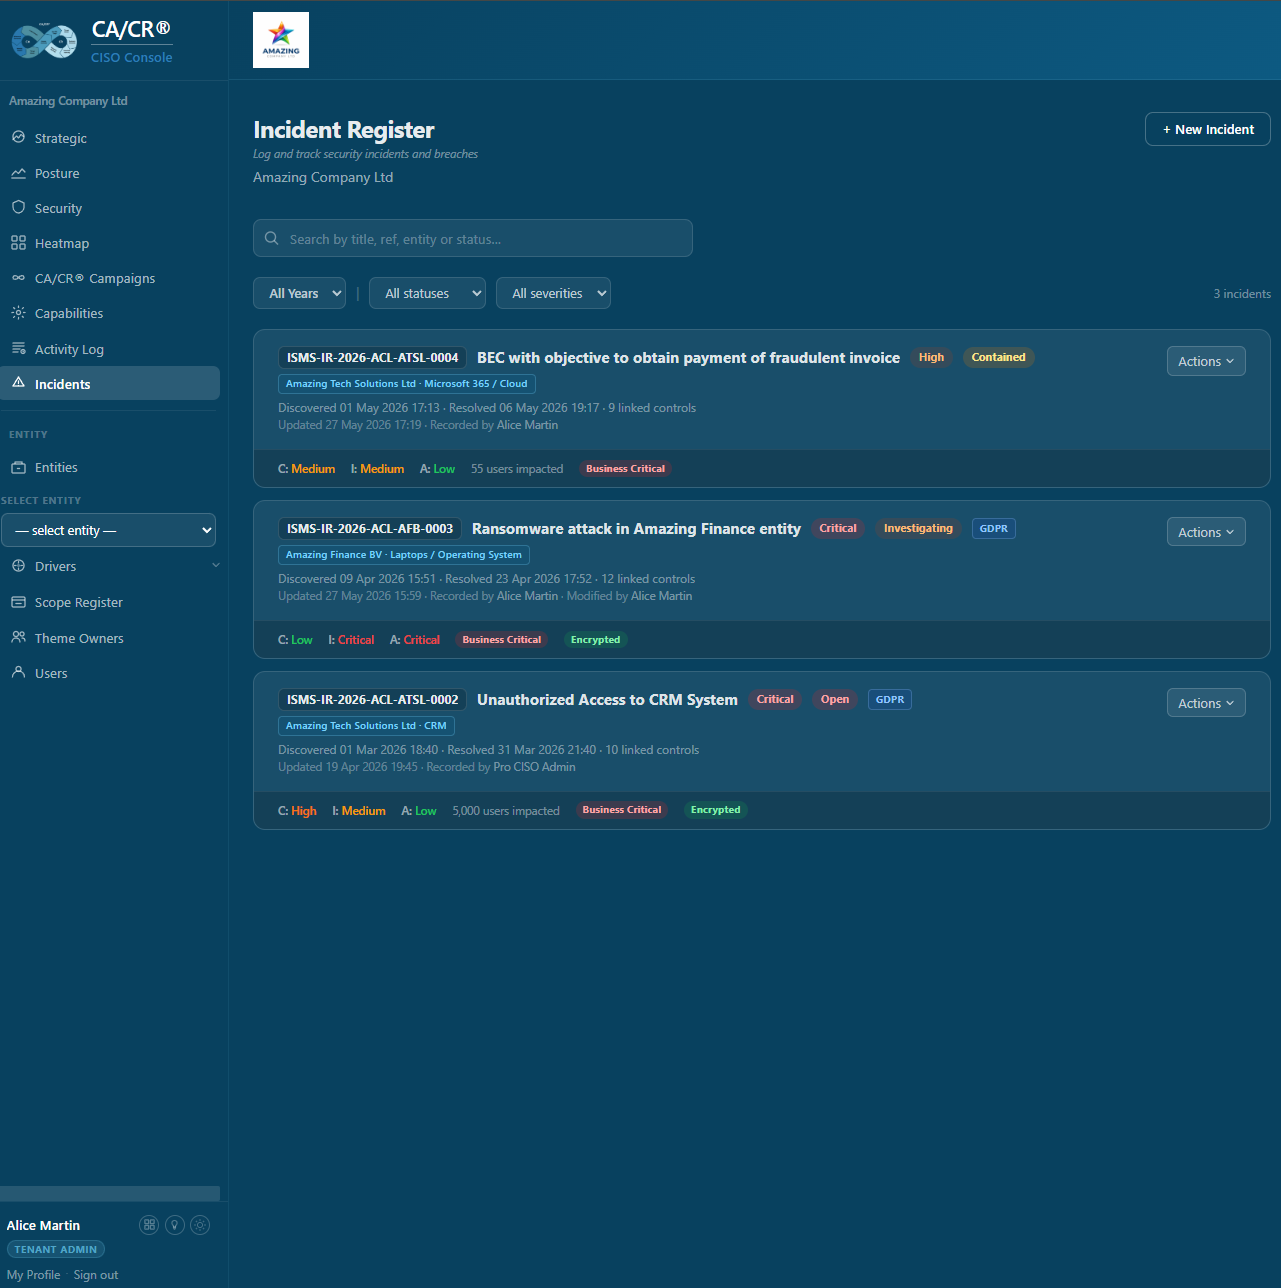The height and width of the screenshot is (1288, 1281).
Task: Open the Heatmap grid icon
Action: tap(18, 243)
